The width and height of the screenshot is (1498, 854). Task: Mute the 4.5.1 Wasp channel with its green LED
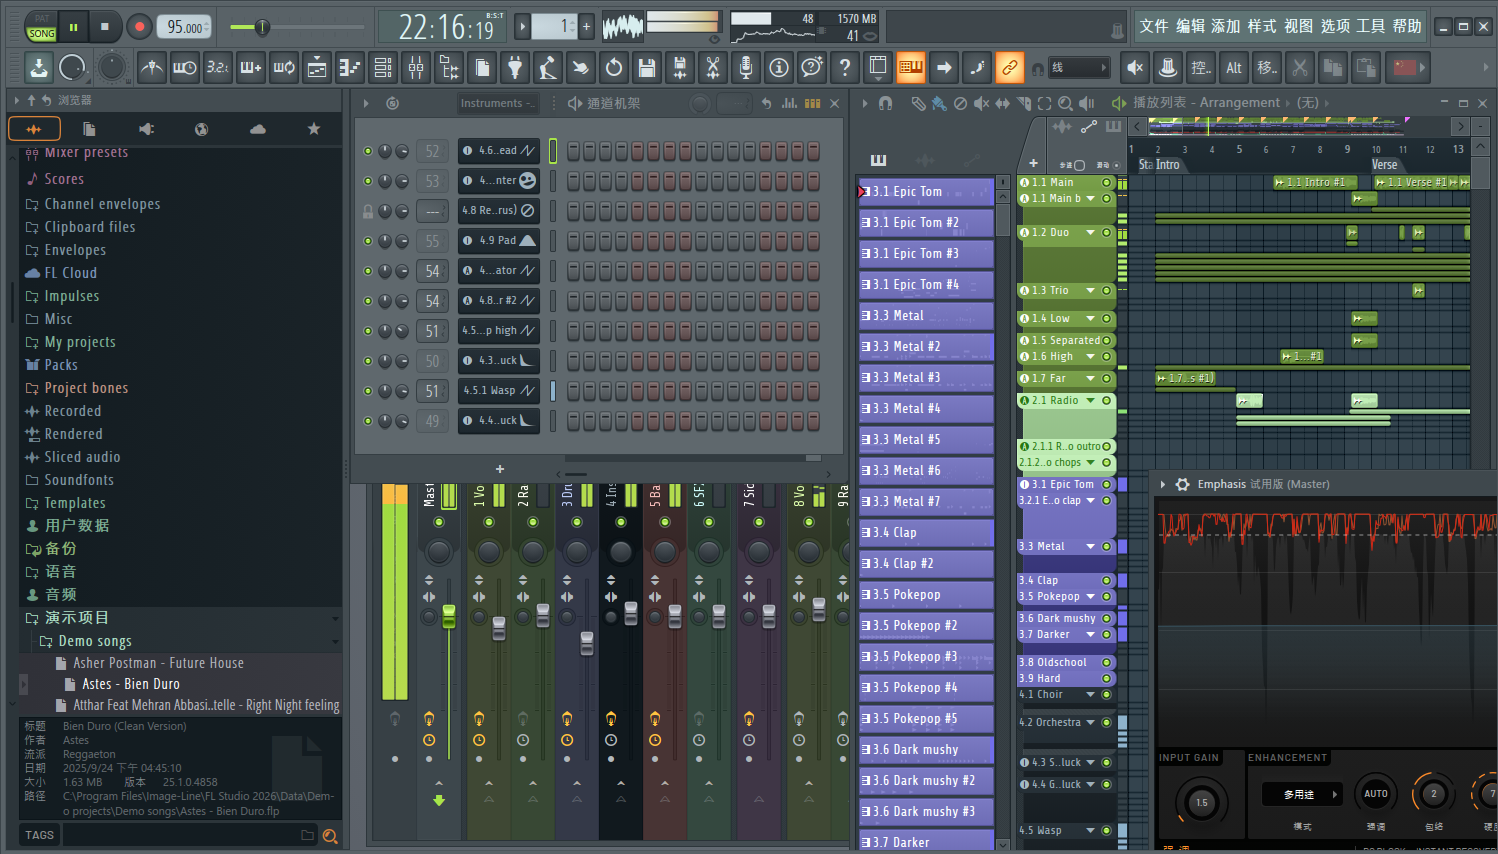[x=368, y=391]
